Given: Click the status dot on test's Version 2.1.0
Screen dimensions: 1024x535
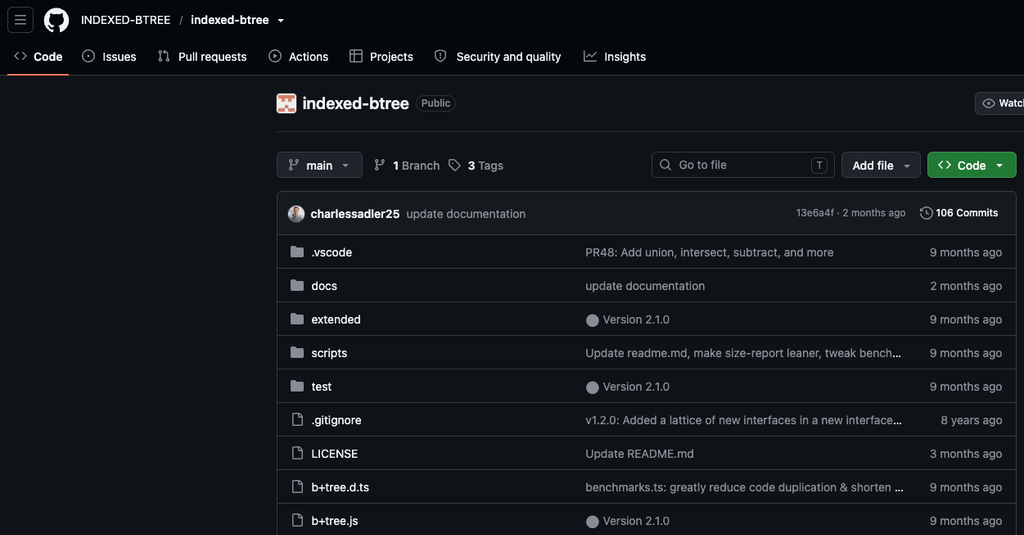Looking at the screenshot, I should coord(592,387).
